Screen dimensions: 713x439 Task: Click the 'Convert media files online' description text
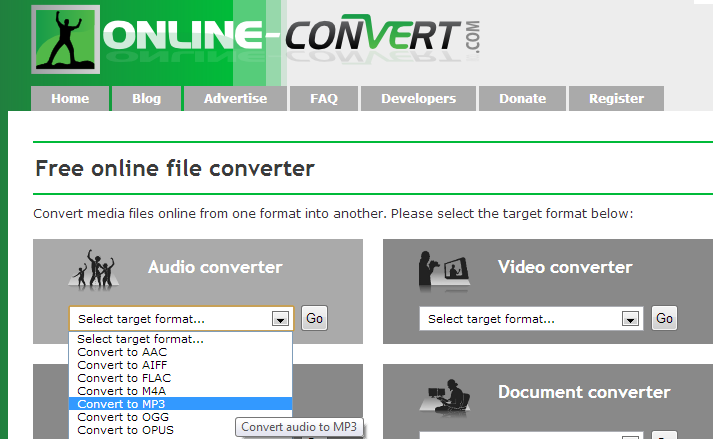click(333, 213)
